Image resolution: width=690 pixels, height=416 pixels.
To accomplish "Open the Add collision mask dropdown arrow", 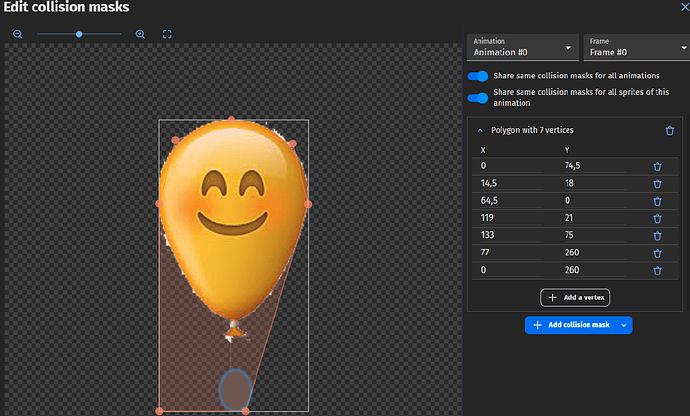I will [622, 325].
